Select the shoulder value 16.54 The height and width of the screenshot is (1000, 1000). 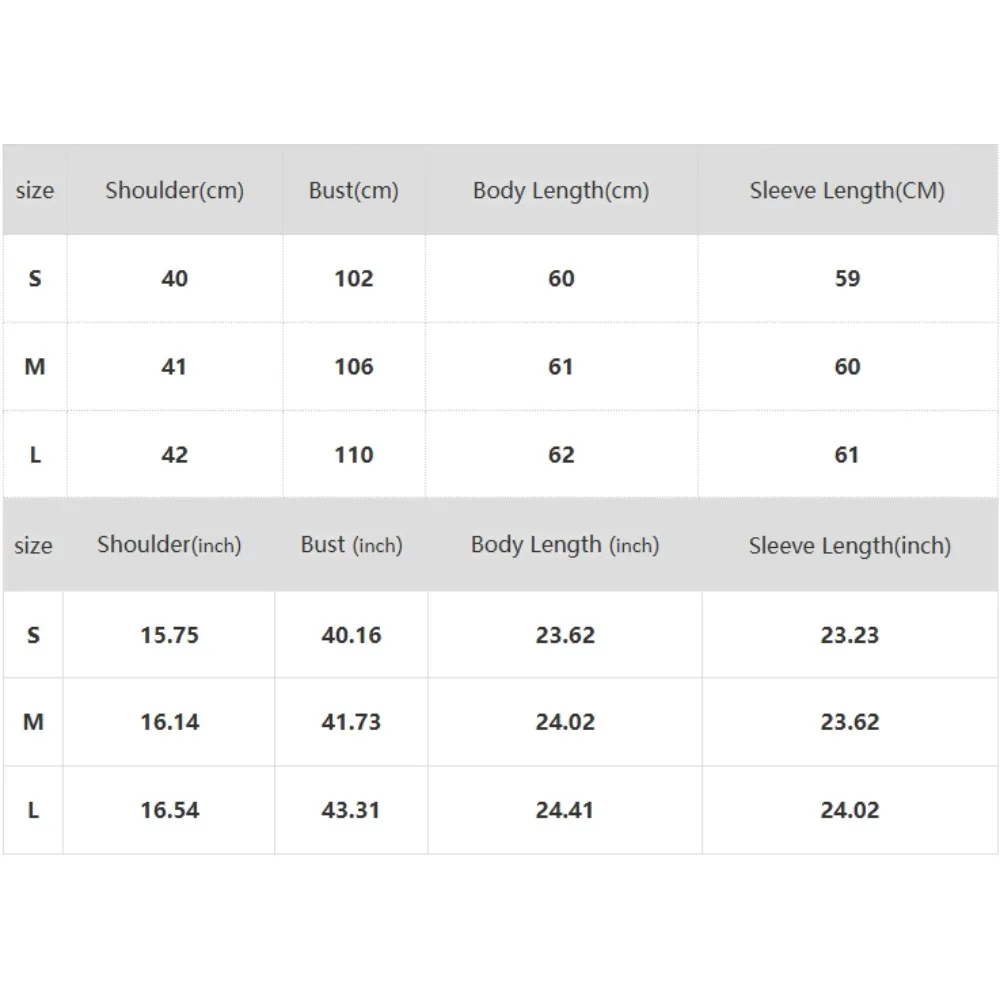click(169, 810)
